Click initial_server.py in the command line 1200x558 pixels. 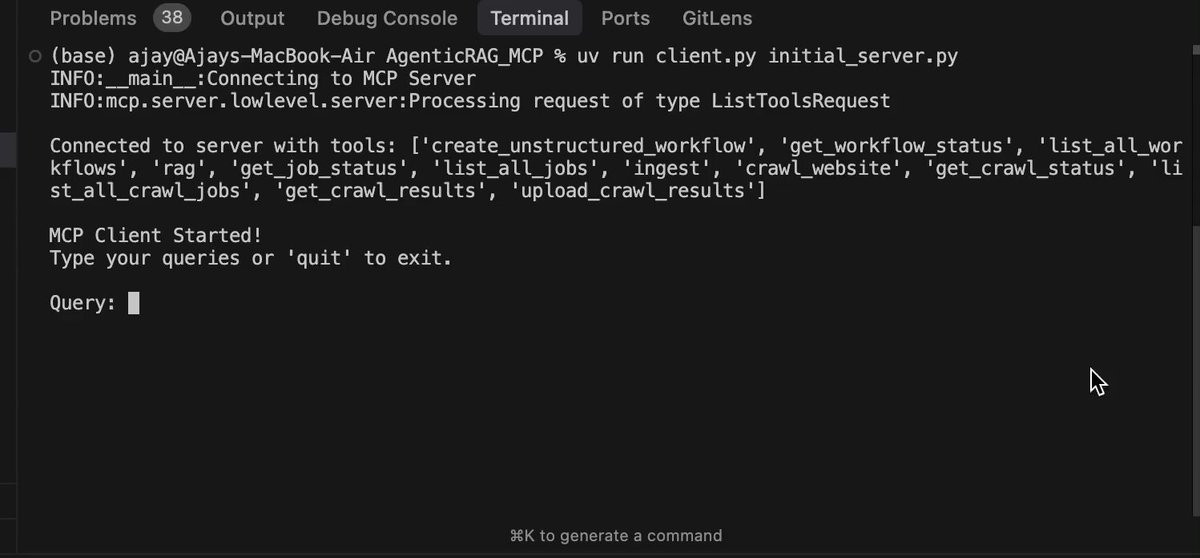[x=863, y=56]
